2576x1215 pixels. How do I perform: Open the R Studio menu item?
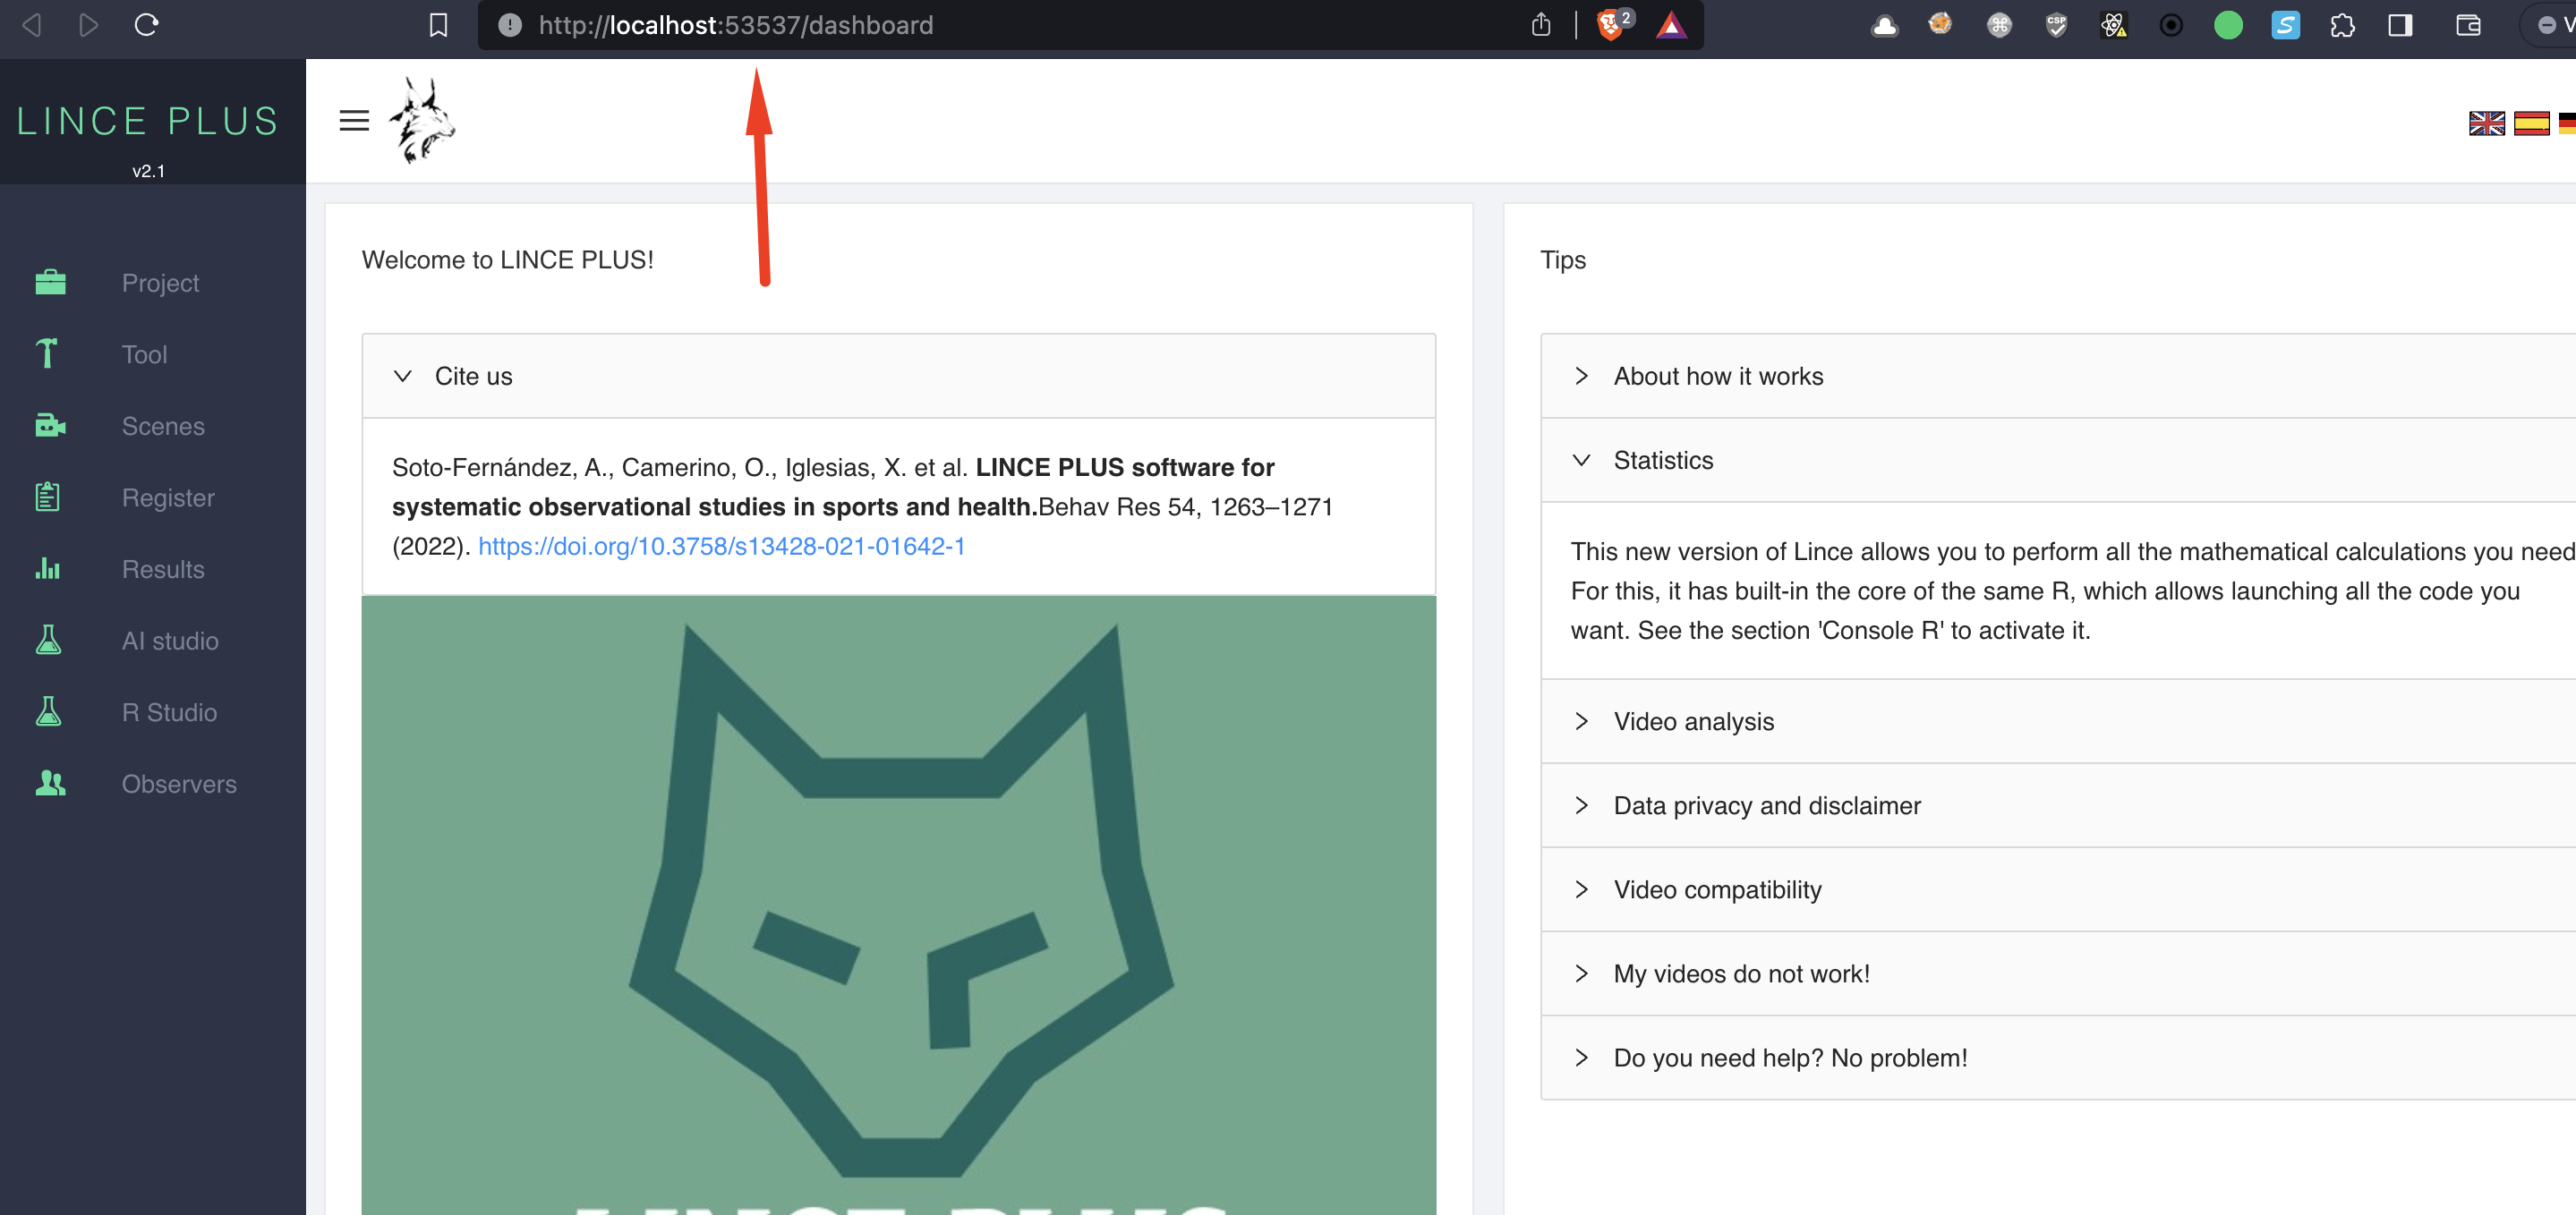[x=169, y=712]
